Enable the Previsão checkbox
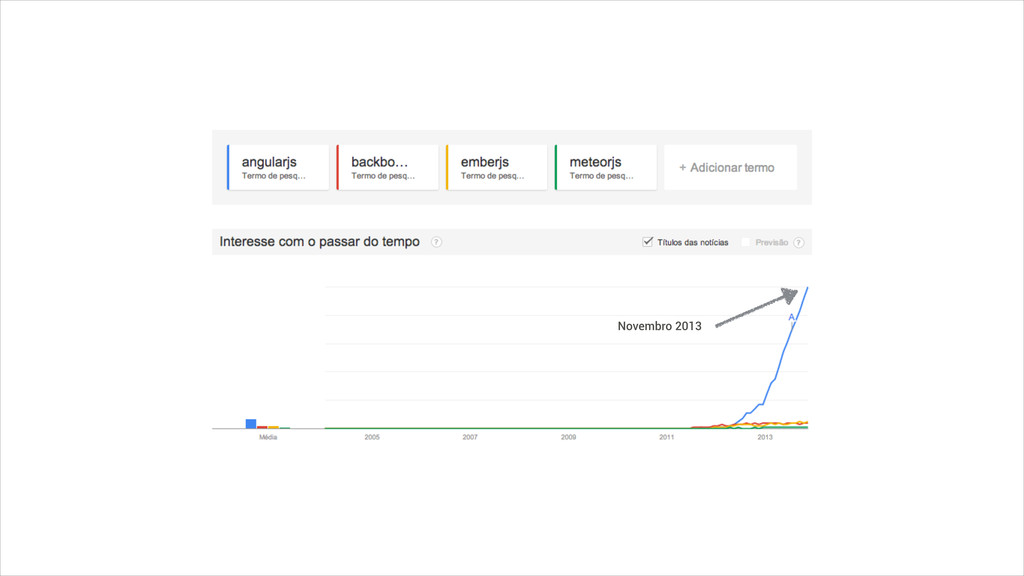1024x576 pixels. pyautogui.click(x=745, y=242)
